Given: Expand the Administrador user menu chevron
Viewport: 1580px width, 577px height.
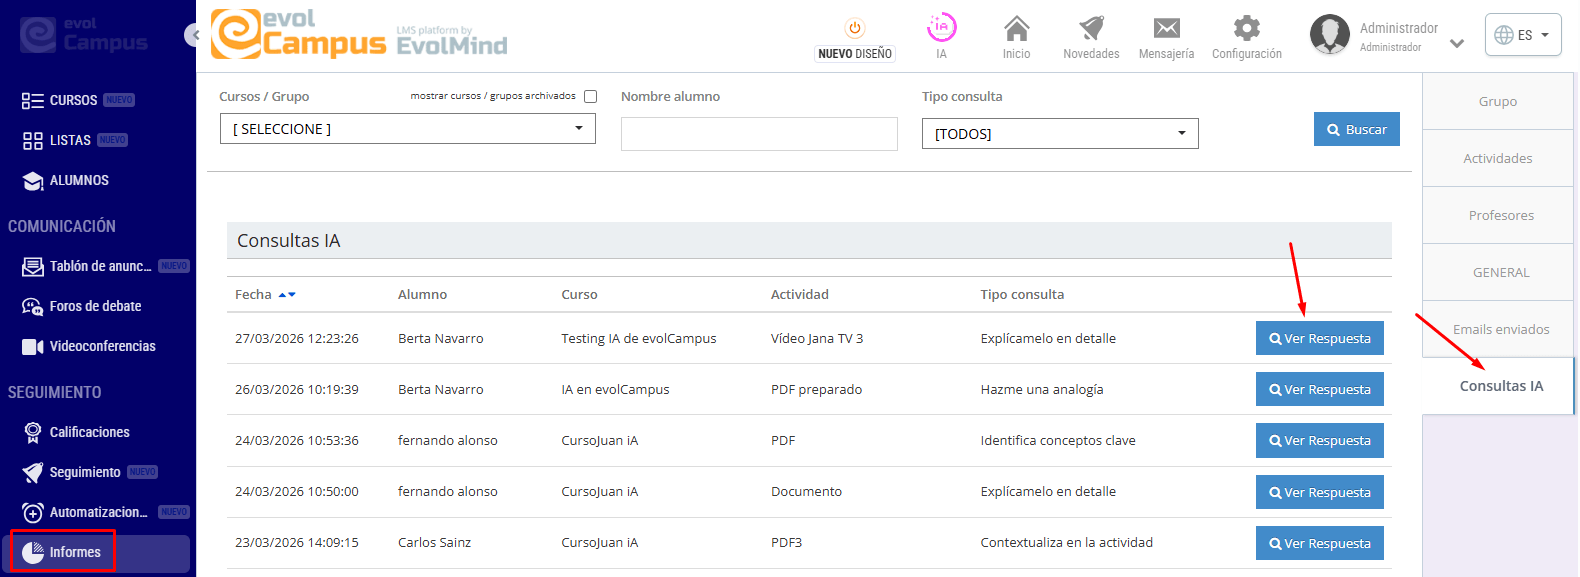Looking at the screenshot, I should point(1457,43).
